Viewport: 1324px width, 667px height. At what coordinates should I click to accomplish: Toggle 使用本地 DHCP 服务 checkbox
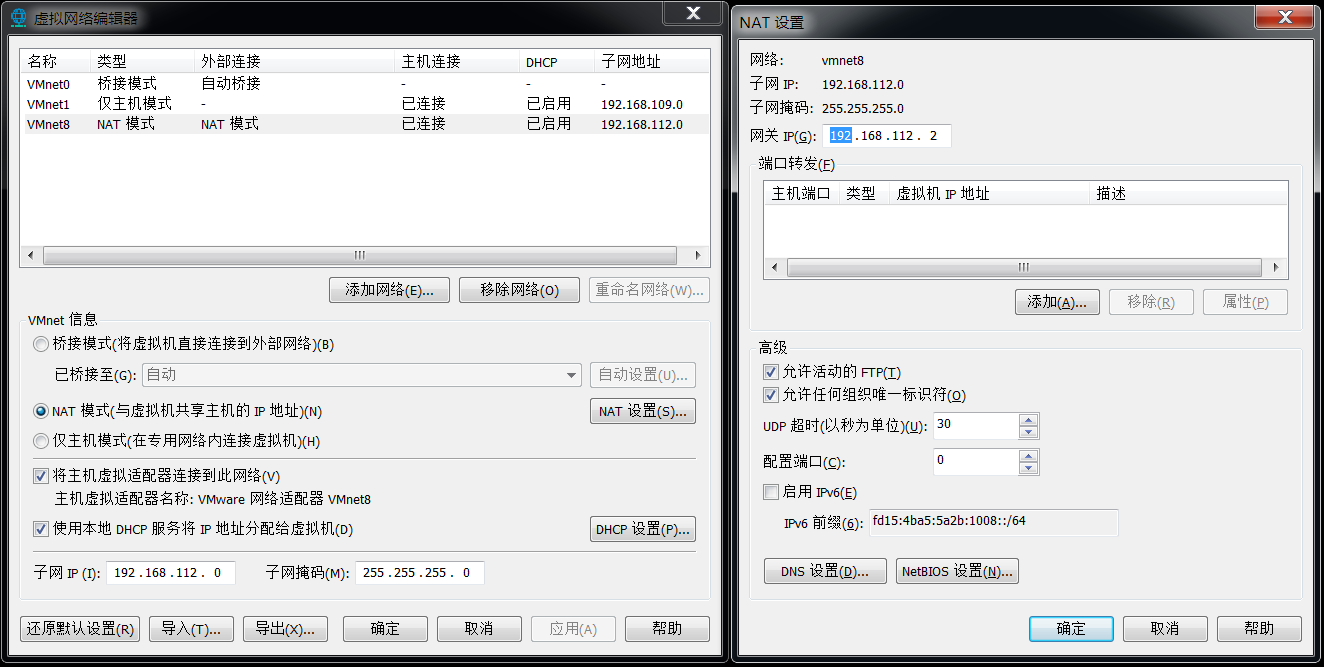click(x=41, y=529)
